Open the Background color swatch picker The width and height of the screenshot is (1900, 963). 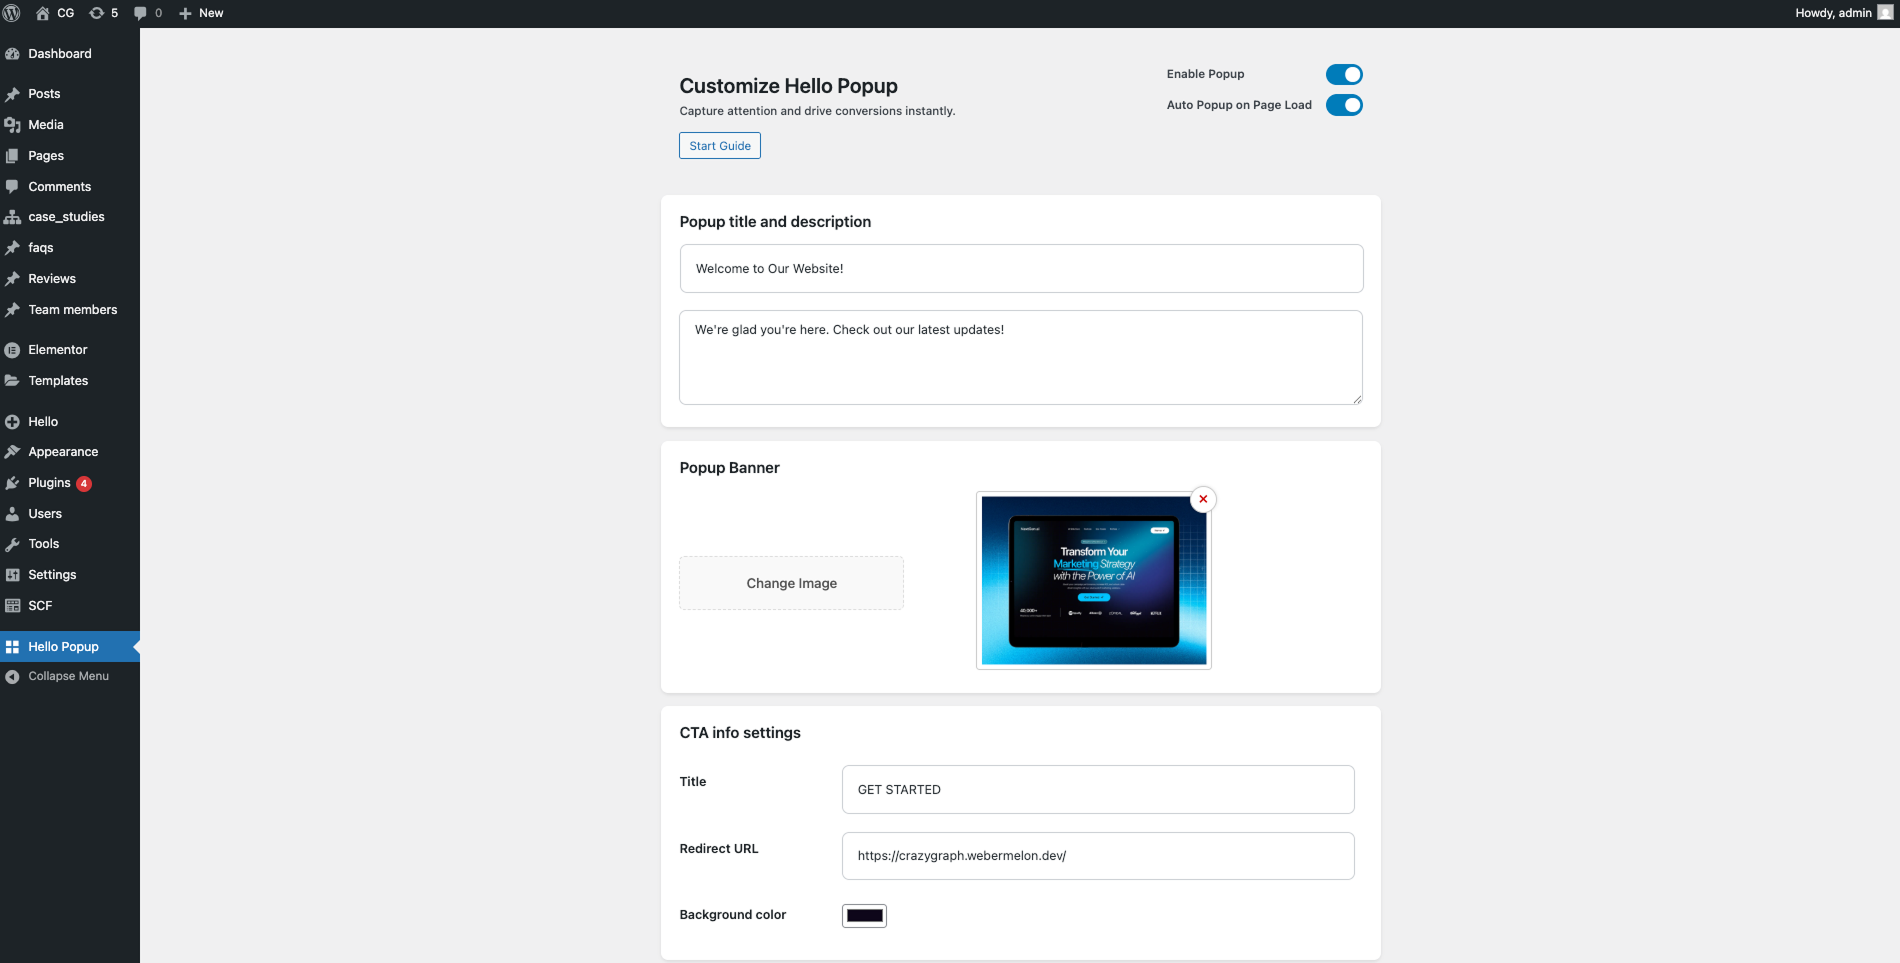point(864,915)
